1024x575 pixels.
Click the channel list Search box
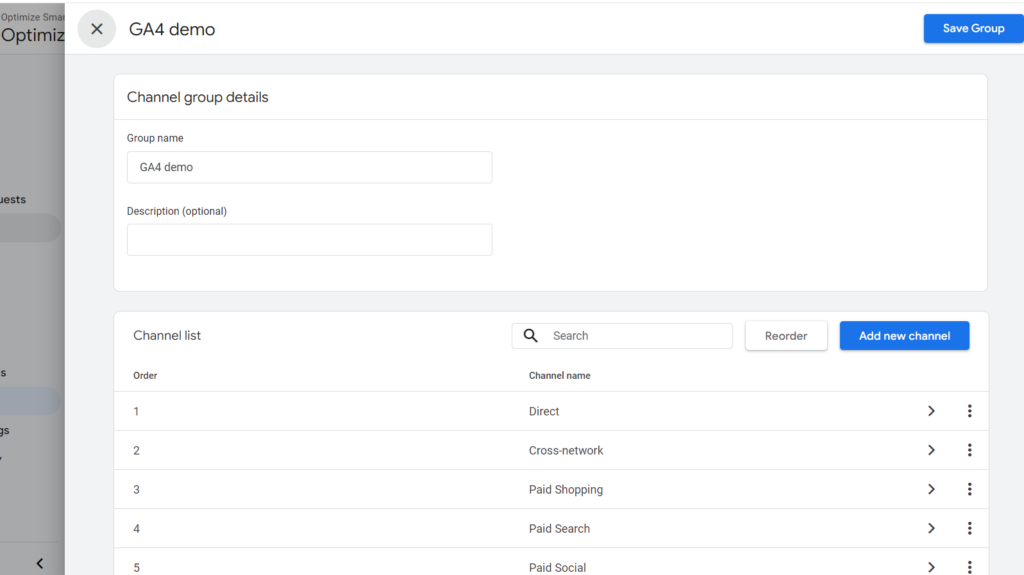(x=622, y=336)
